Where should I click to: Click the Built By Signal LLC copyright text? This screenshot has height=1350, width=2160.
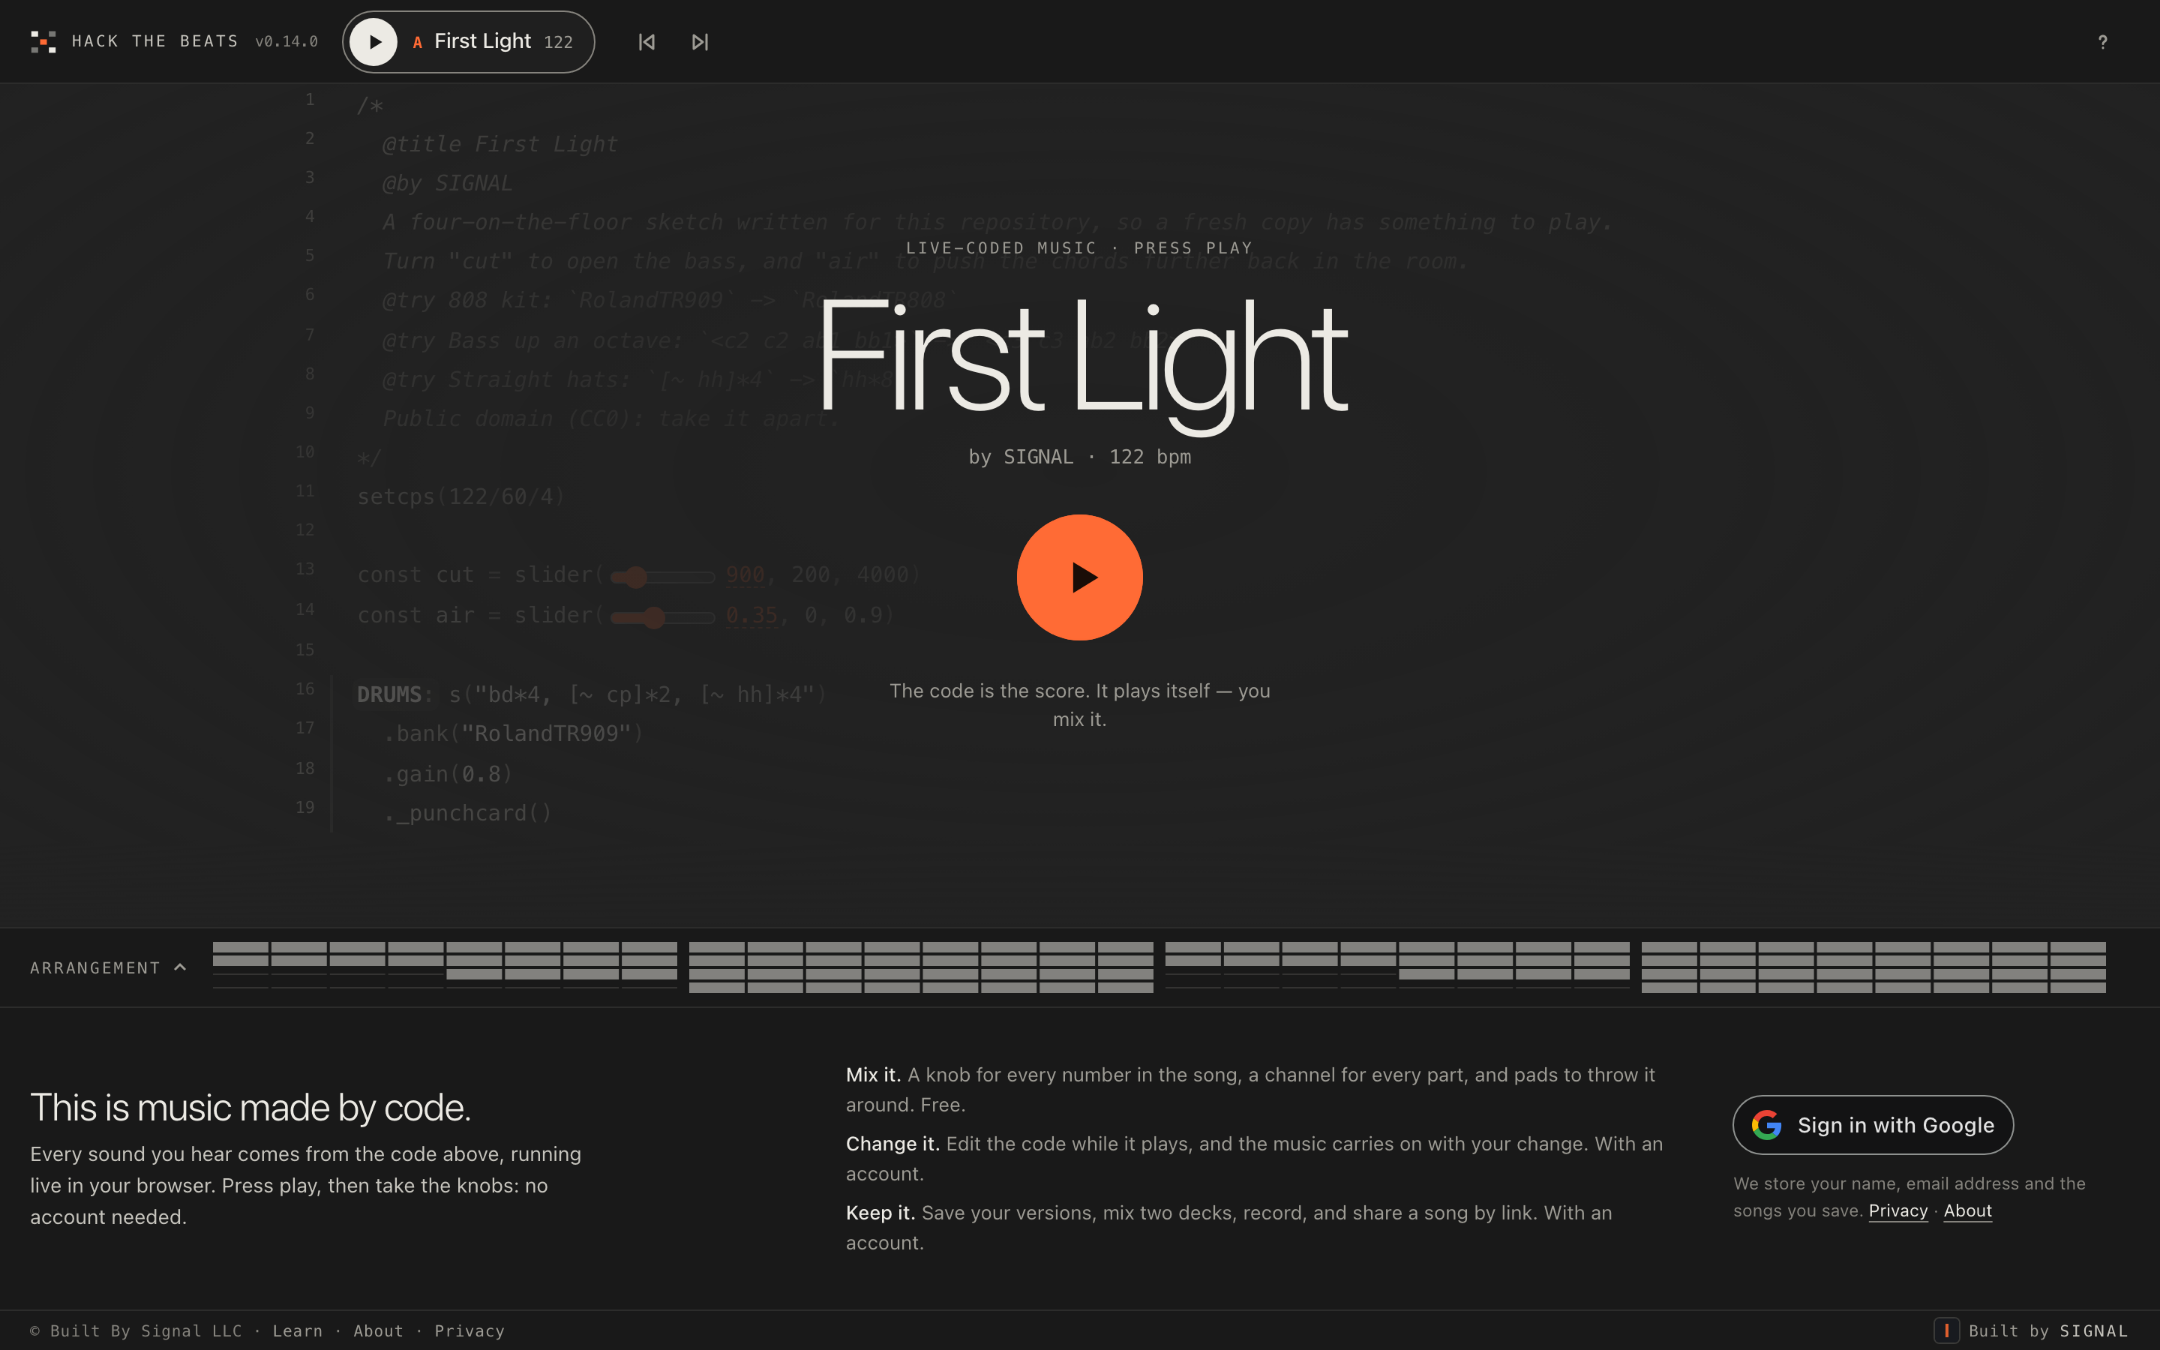coord(136,1331)
